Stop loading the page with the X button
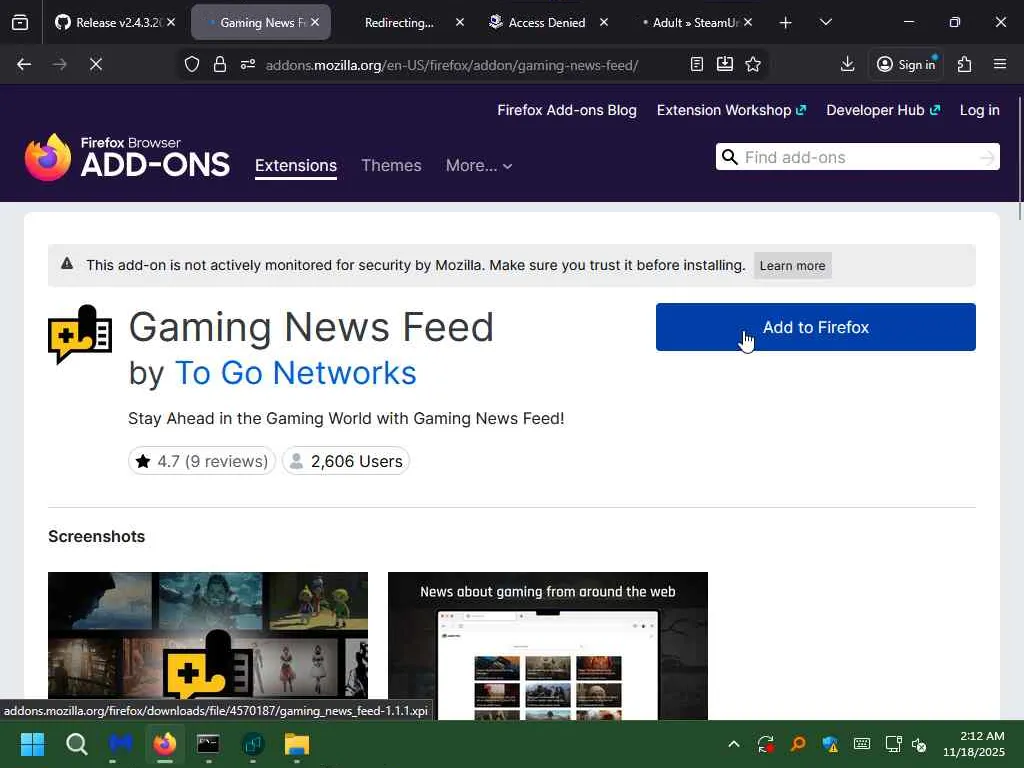The height and width of the screenshot is (768, 1024). [95, 64]
